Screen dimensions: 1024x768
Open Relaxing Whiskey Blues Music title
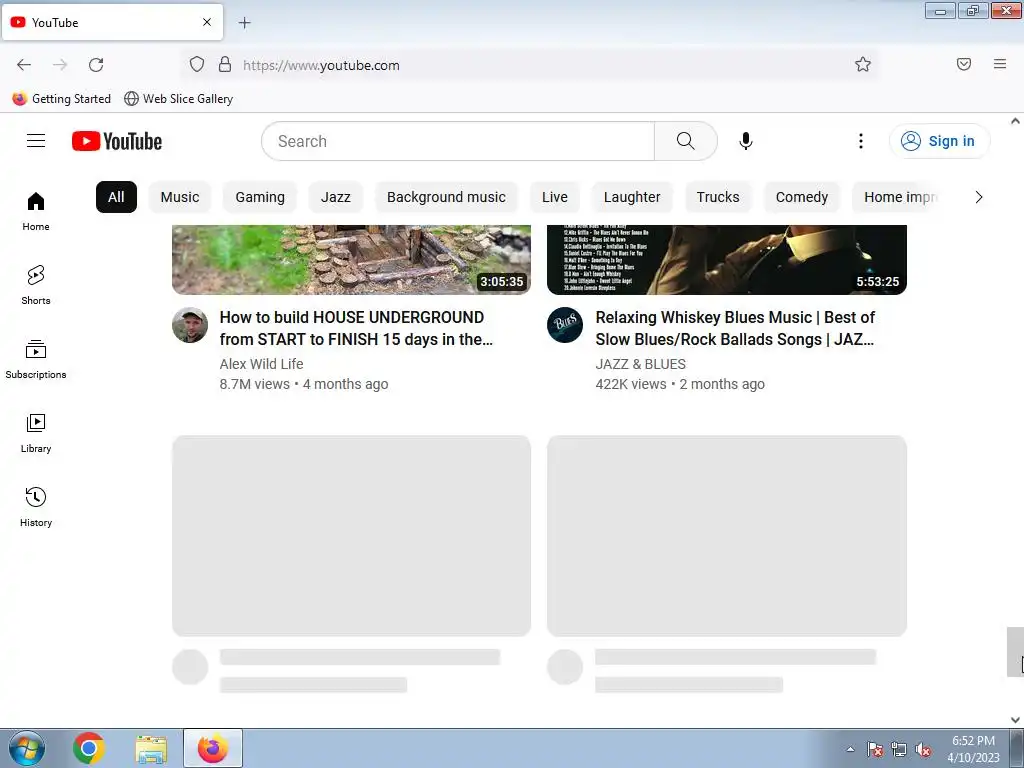[x=735, y=328]
